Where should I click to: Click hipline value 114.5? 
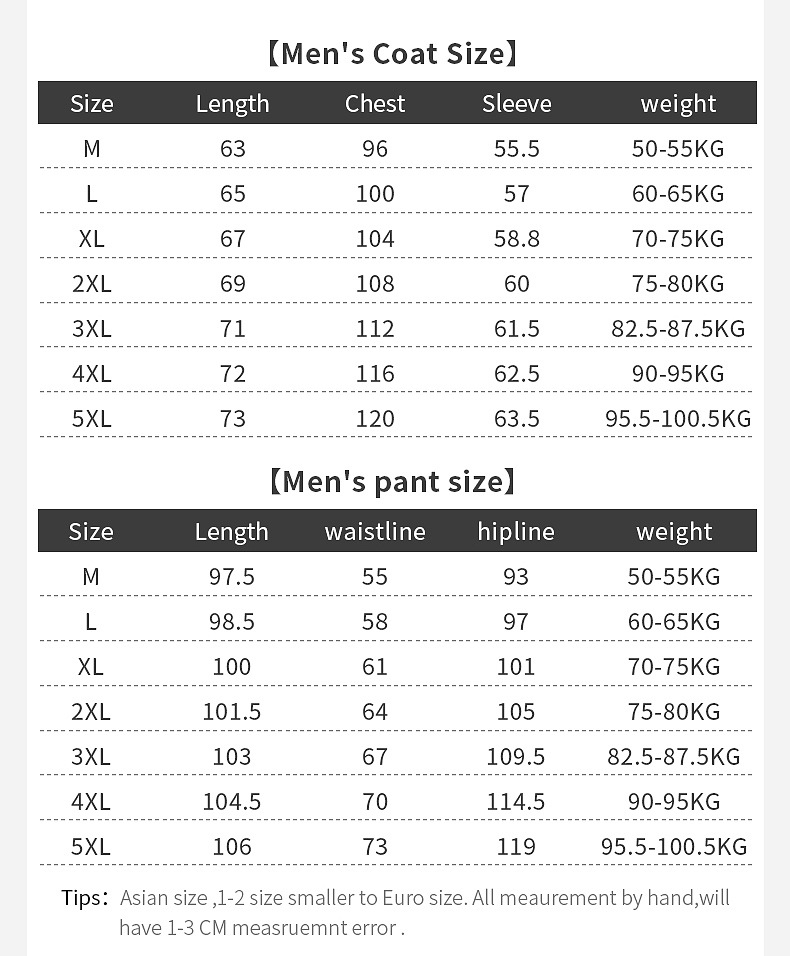coord(515,802)
